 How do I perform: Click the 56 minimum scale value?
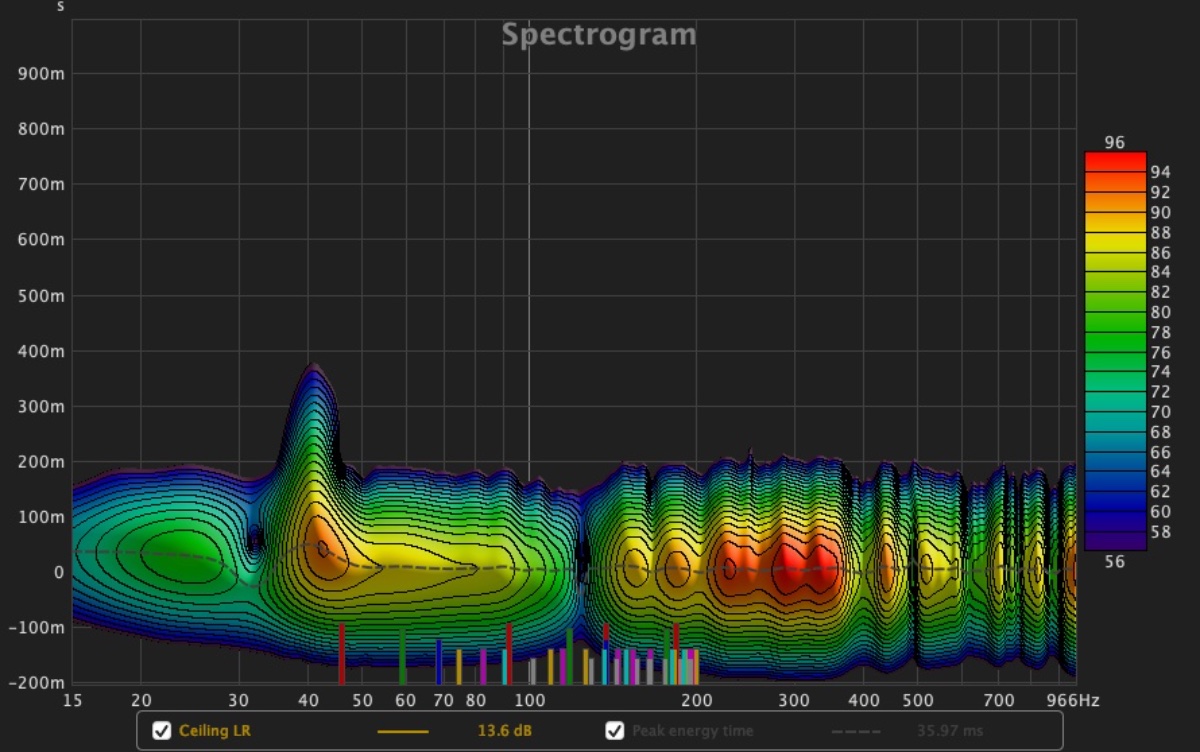click(1114, 562)
